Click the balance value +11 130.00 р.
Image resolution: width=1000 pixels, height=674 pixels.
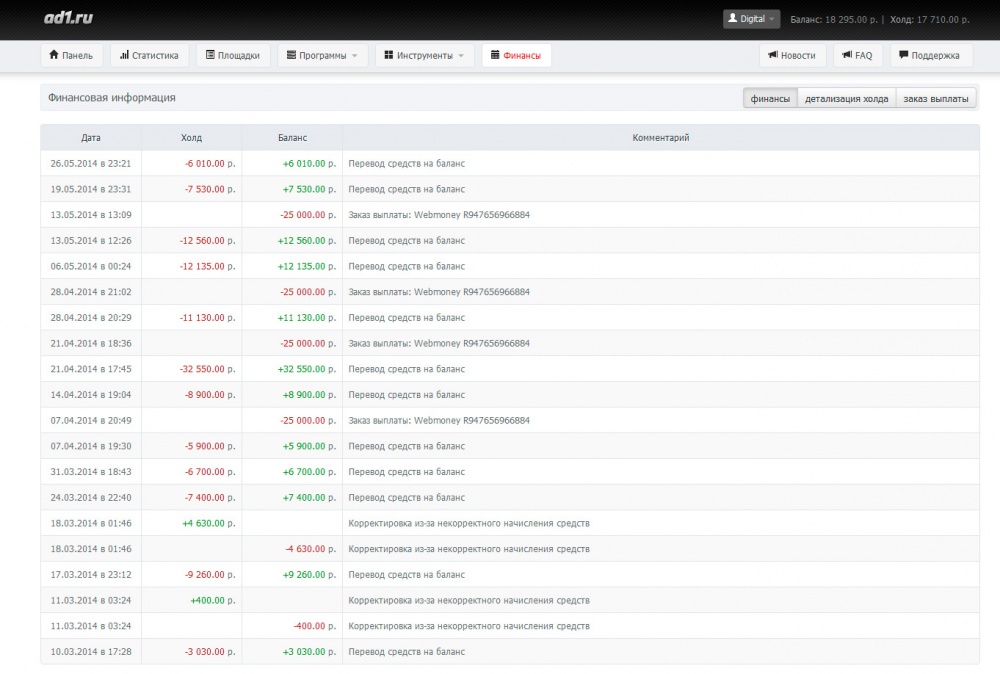click(x=307, y=318)
